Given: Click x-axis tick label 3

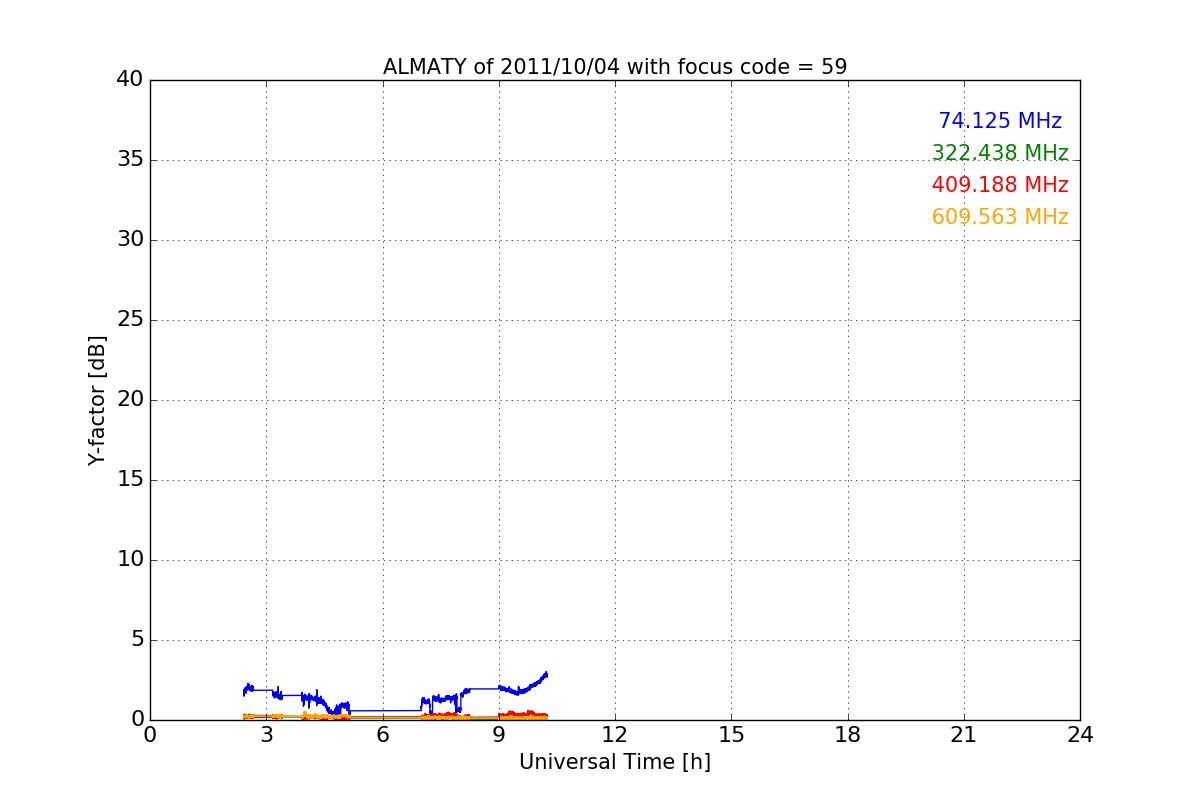Looking at the screenshot, I should (x=266, y=735).
